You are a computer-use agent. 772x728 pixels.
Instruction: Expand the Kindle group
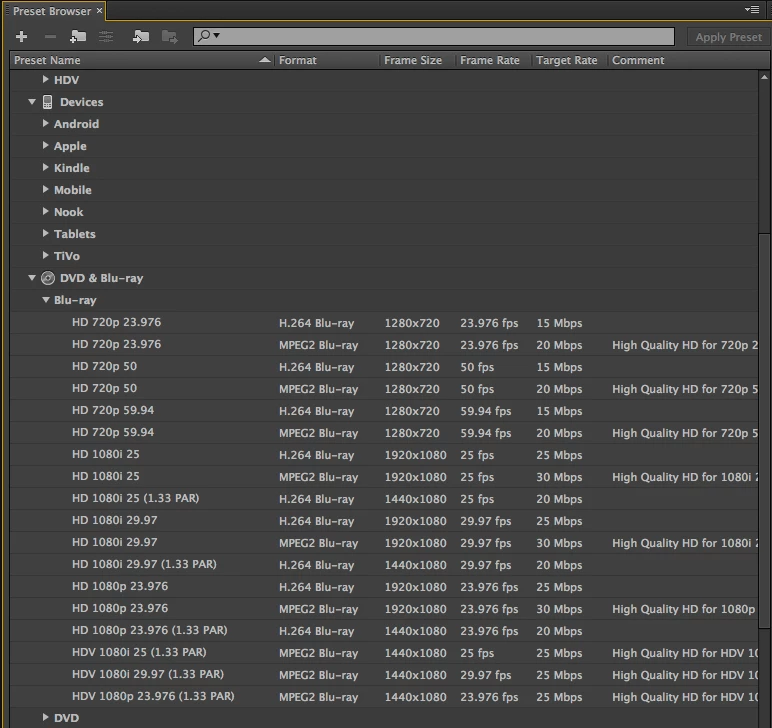click(45, 167)
